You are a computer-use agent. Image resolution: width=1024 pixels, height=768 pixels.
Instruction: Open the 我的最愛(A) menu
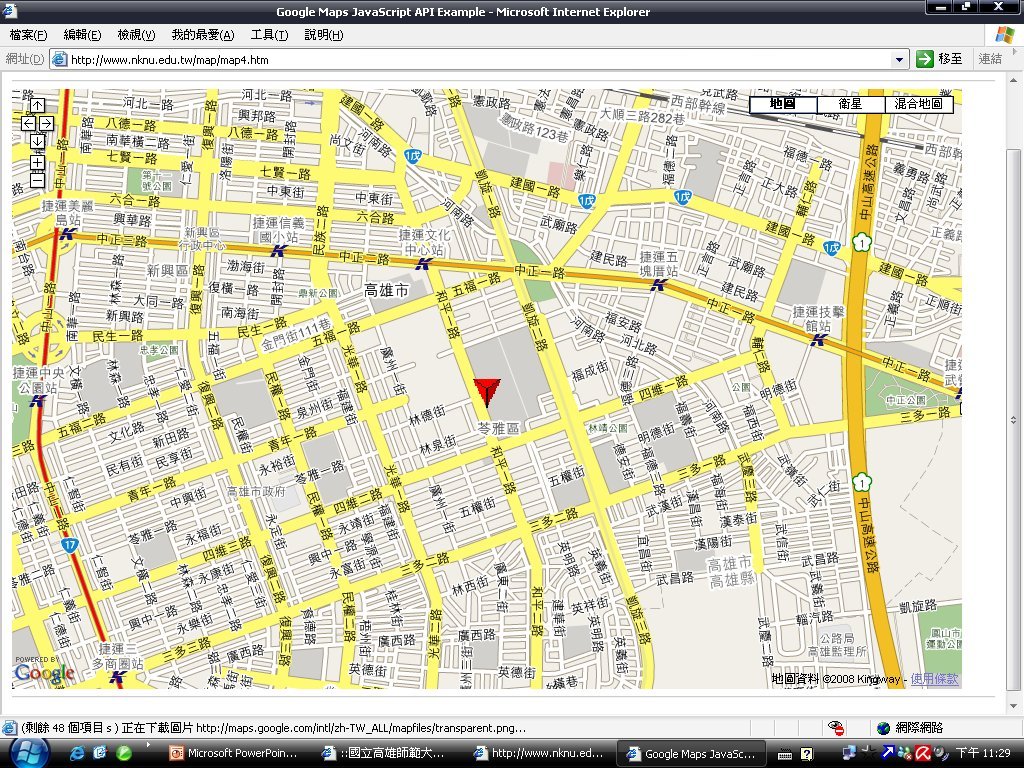(x=202, y=35)
